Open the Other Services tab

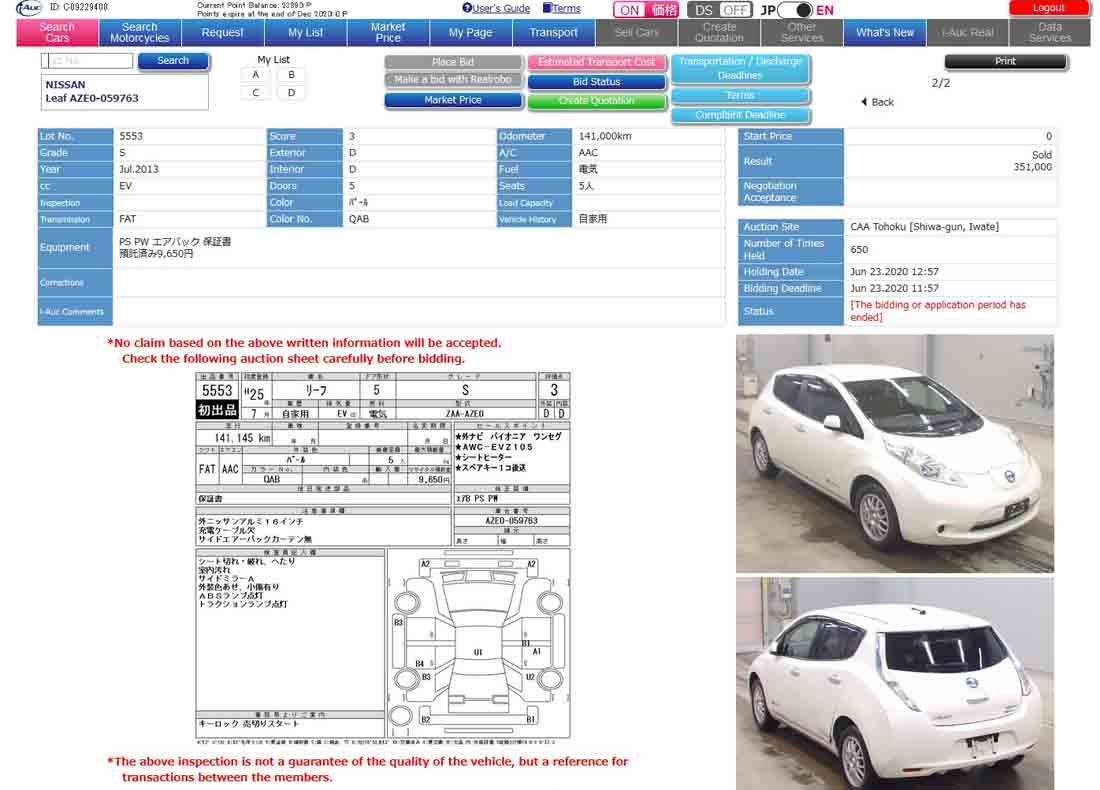(802, 32)
